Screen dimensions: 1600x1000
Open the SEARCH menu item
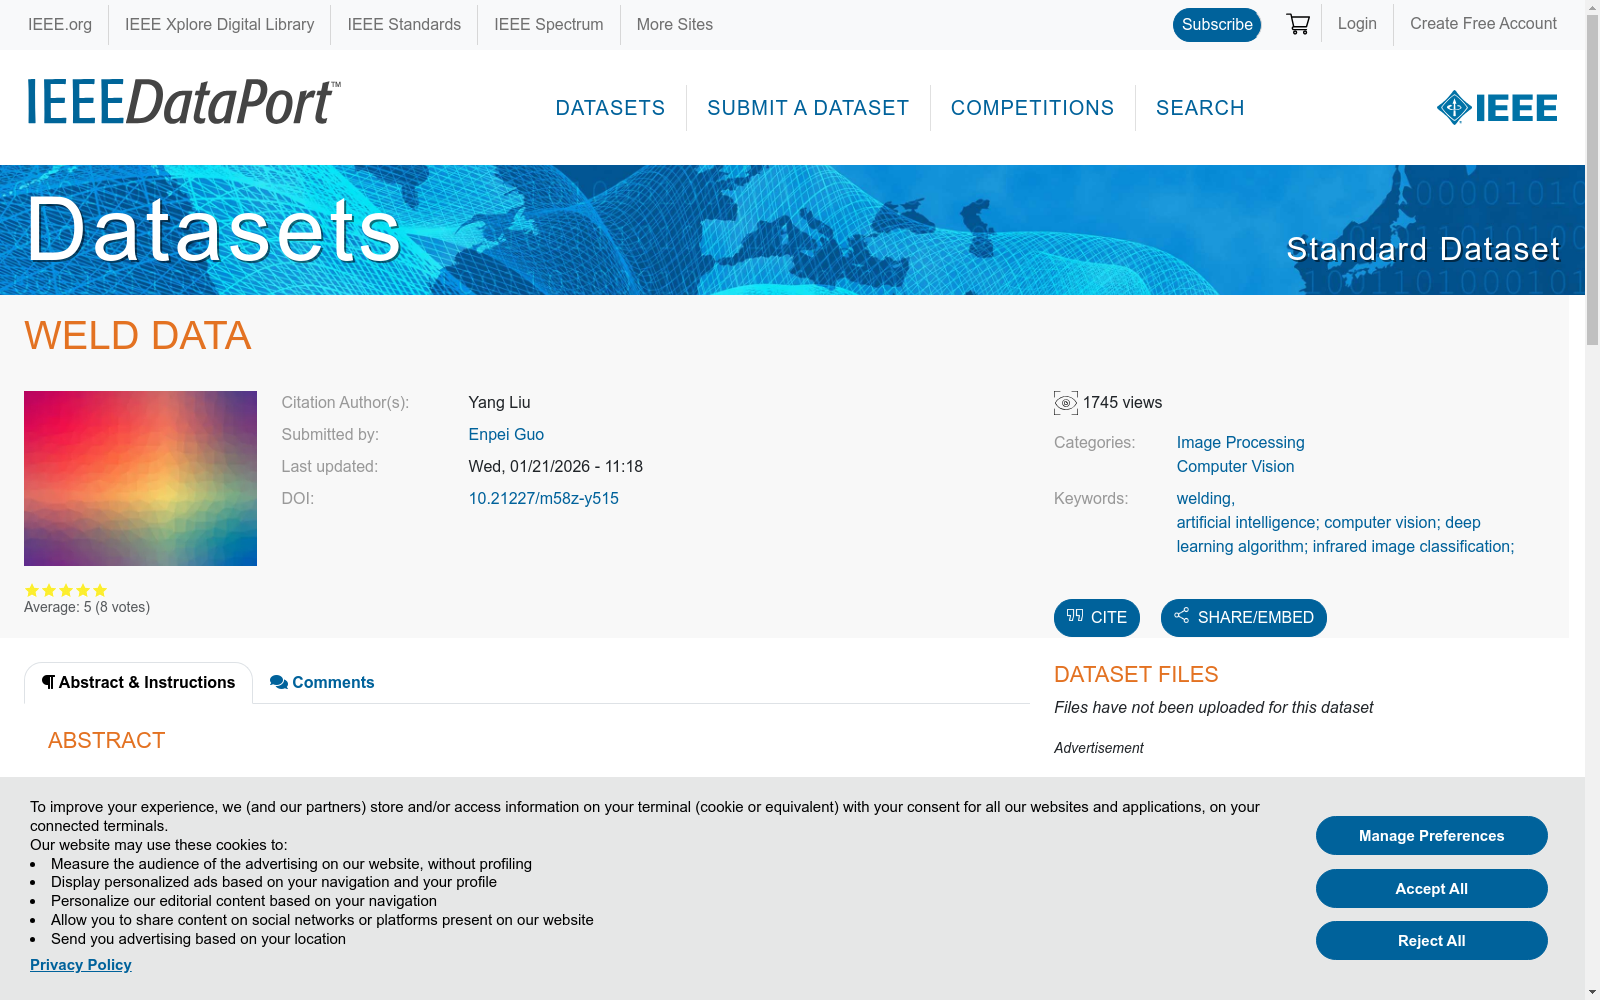tap(1200, 108)
